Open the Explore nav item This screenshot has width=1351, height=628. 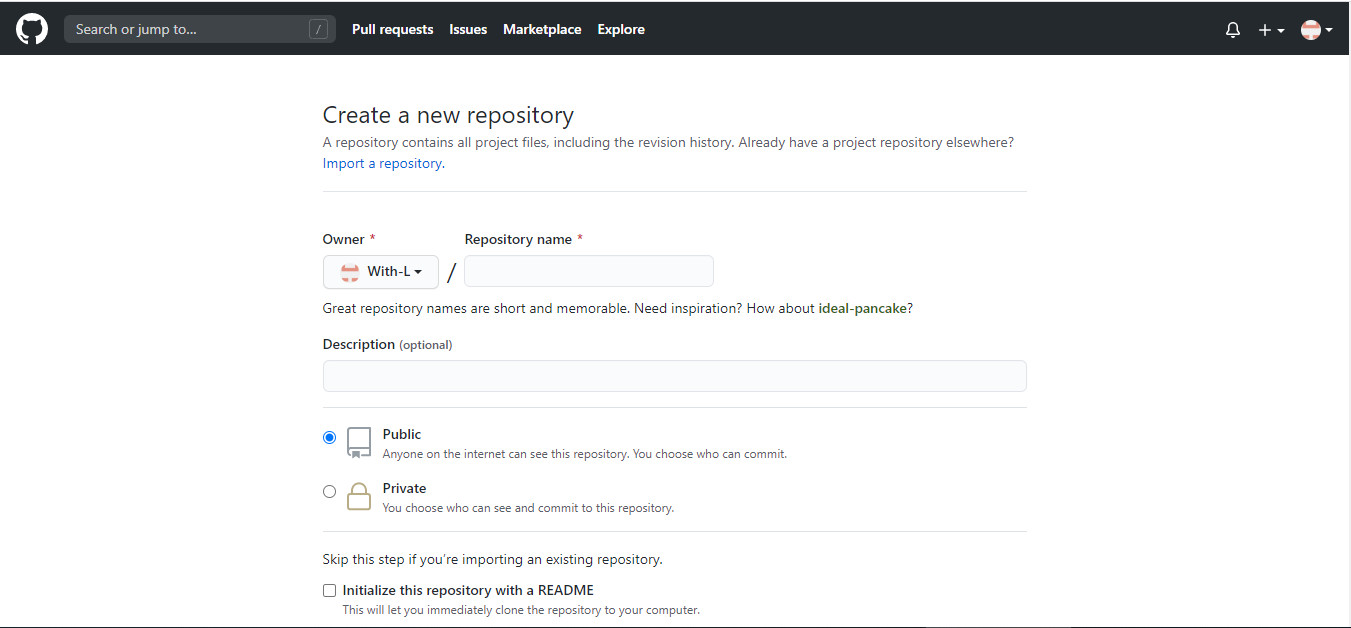coord(621,29)
